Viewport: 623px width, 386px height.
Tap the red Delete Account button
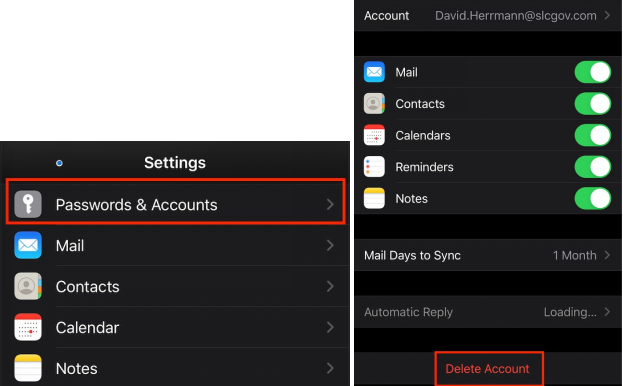coord(488,369)
